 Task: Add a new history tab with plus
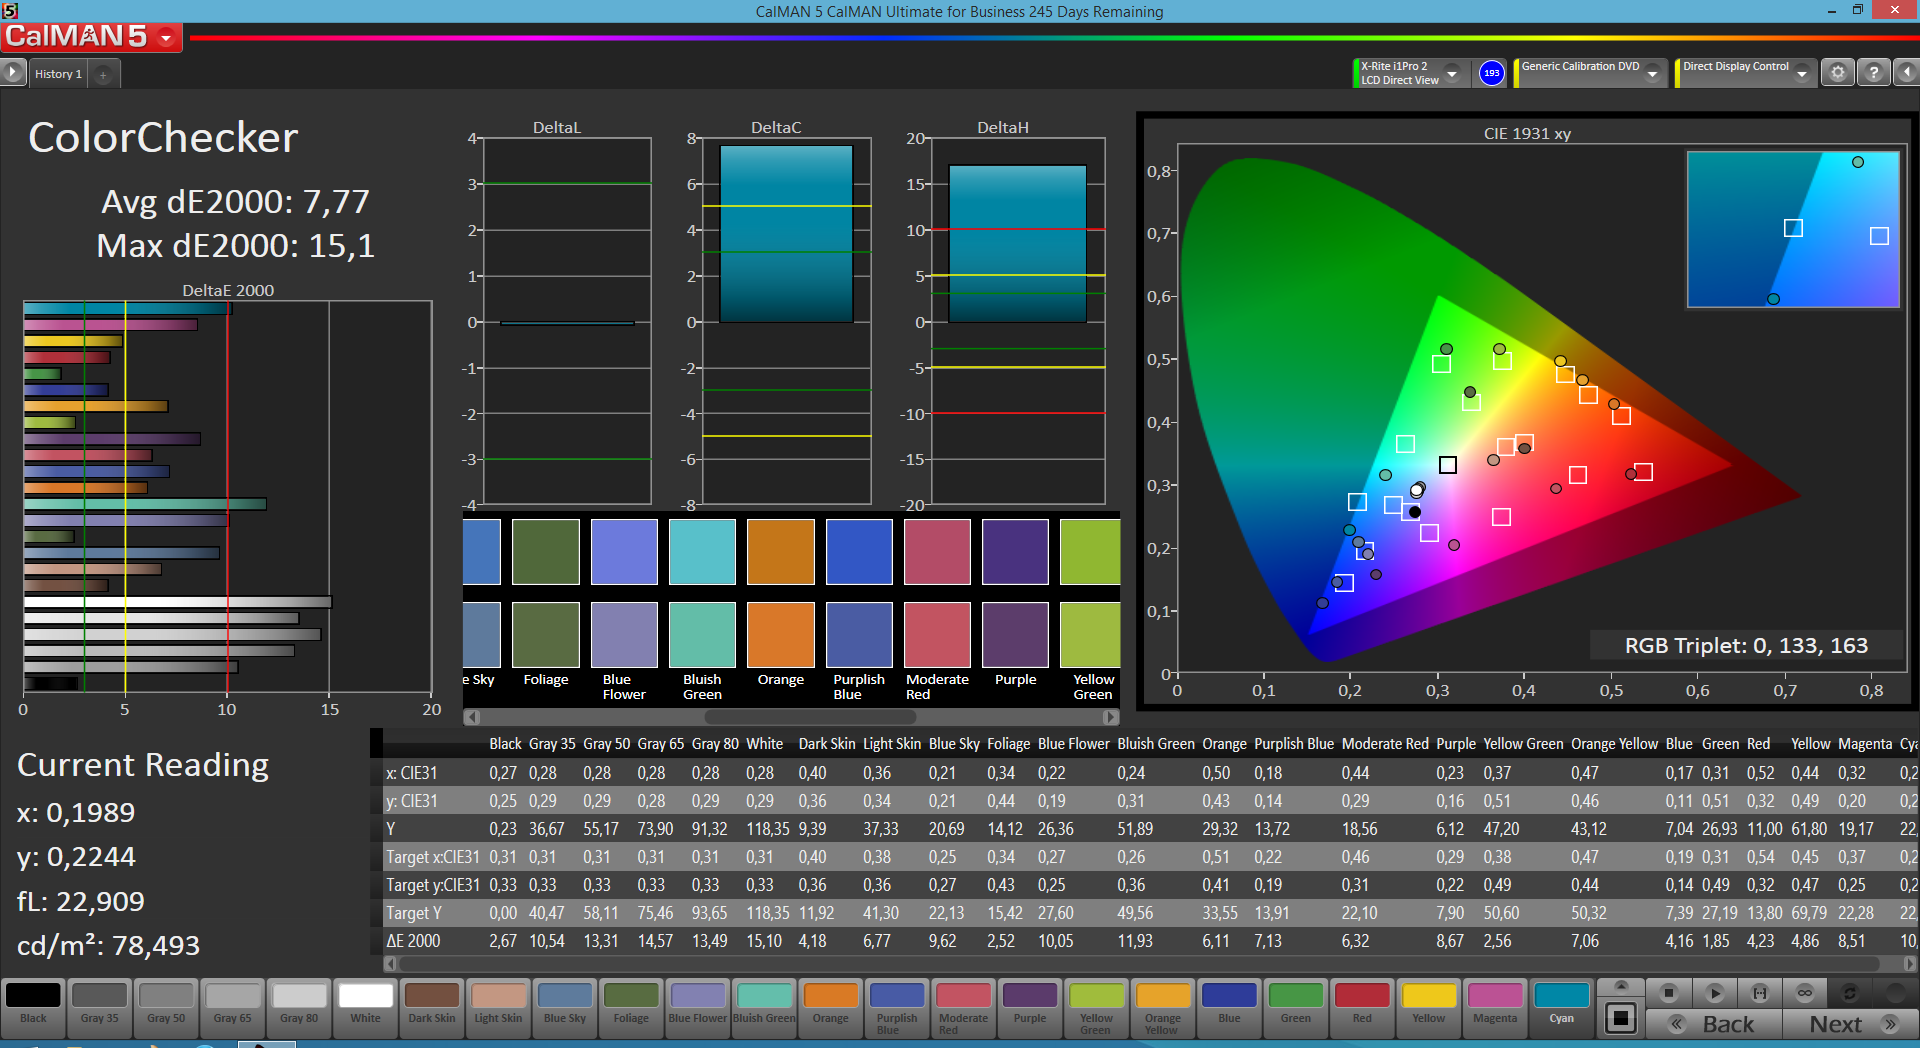click(x=103, y=75)
